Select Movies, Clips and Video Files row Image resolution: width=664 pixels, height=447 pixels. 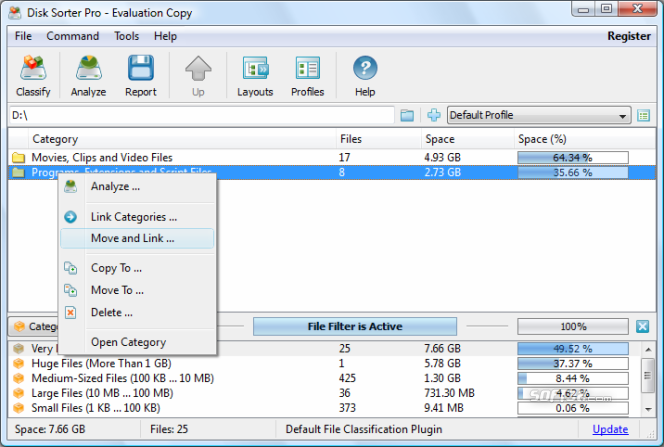[332, 157]
